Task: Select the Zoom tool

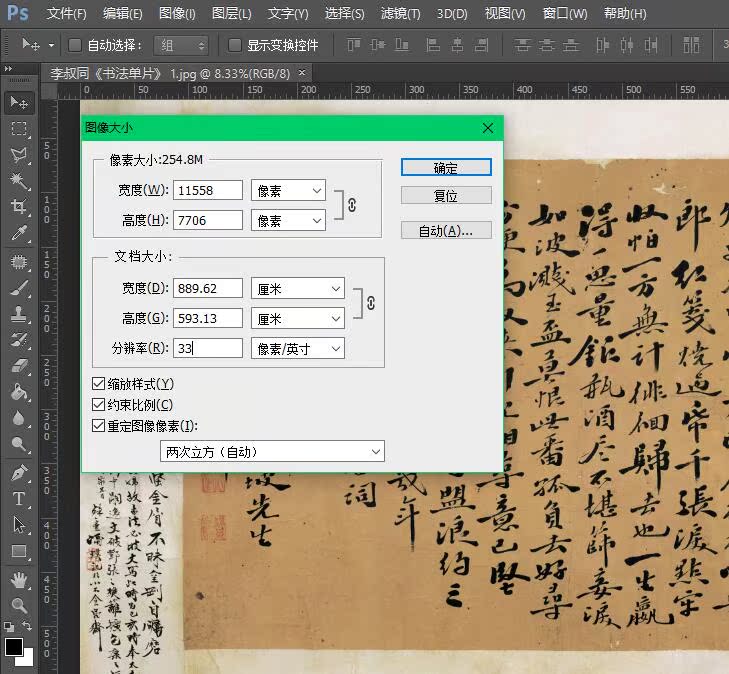Action: [19, 606]
